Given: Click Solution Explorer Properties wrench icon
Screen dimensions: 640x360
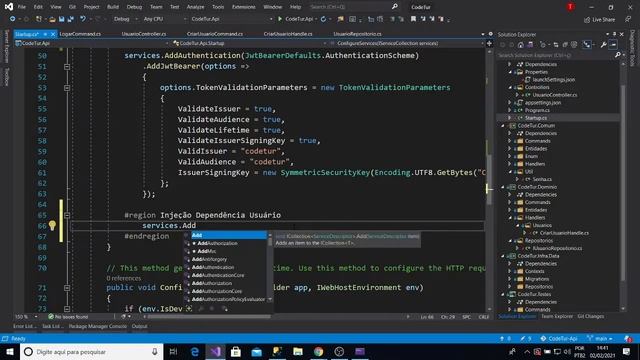Looking at the screenshot, I should (x=603, y=45).
